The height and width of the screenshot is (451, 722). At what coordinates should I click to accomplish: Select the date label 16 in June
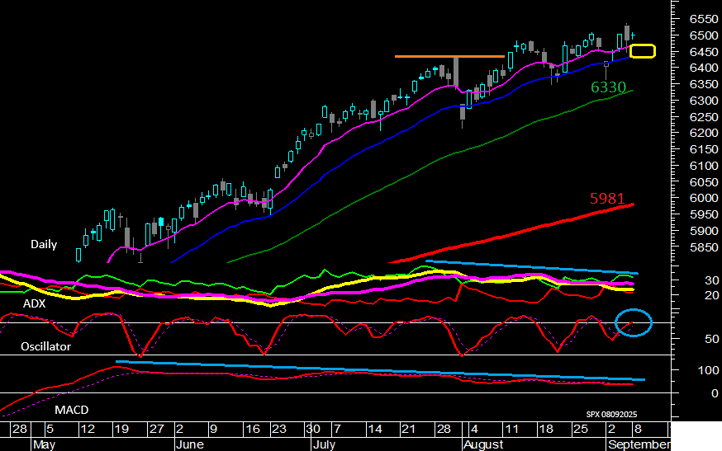coord(253,429)
